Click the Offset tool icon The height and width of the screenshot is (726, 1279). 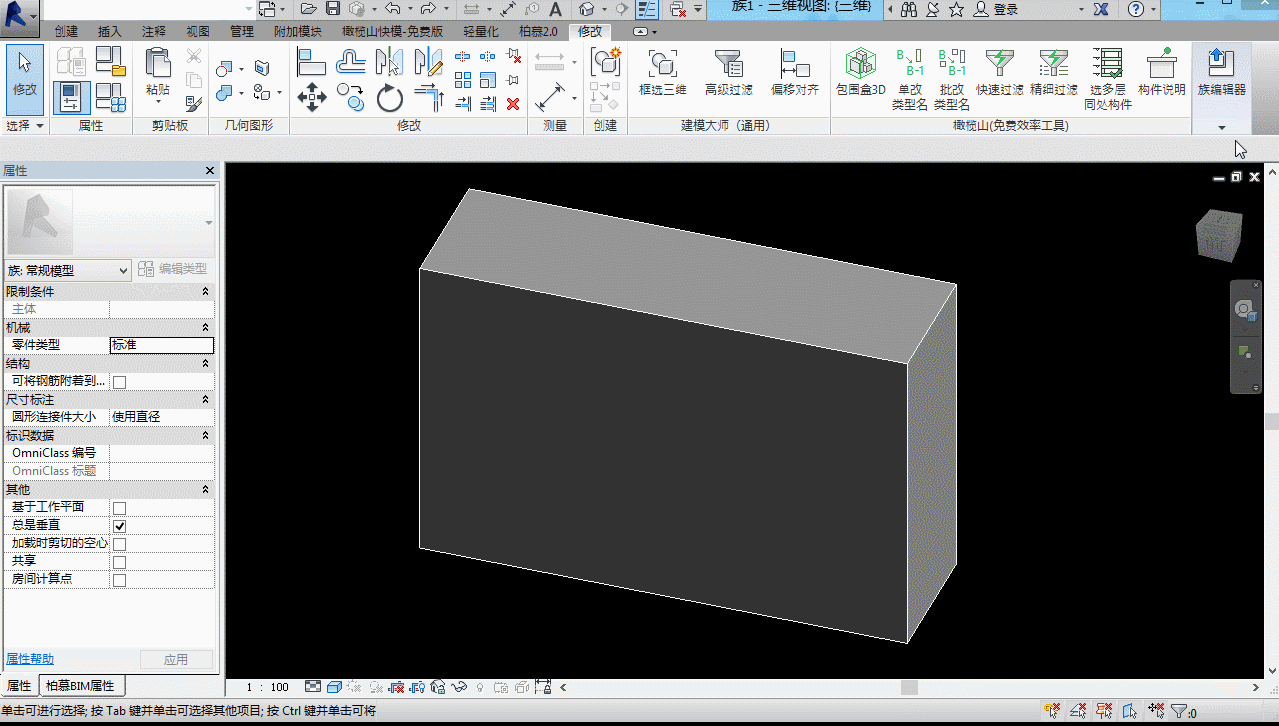coord(350,62)
